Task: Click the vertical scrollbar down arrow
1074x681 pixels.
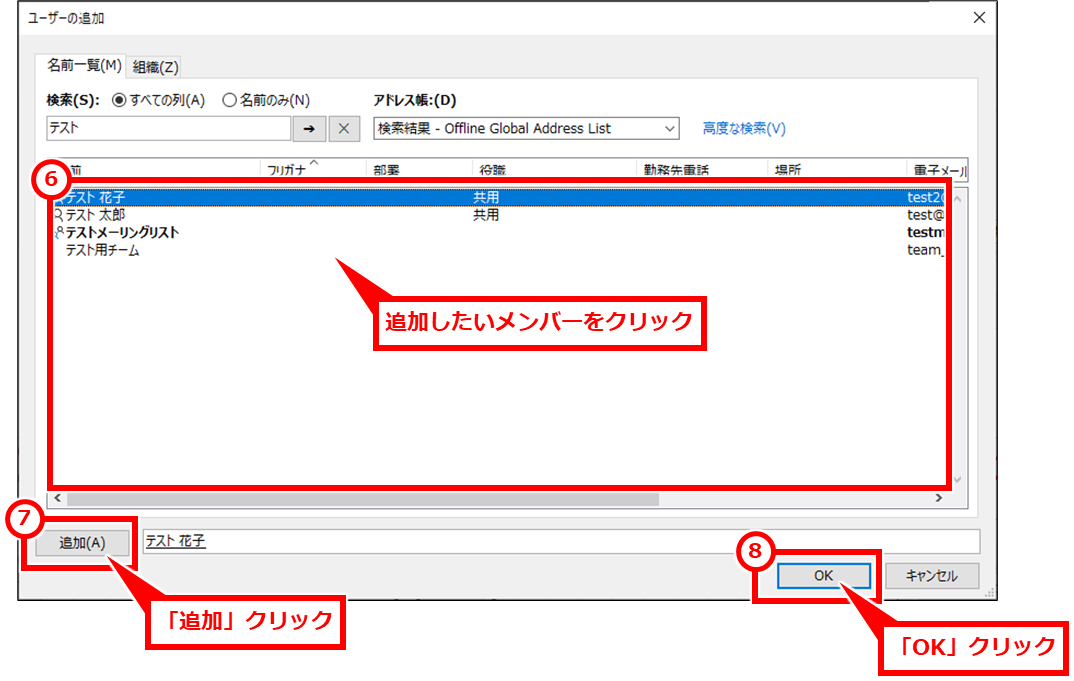Action: [x=958, y=480]
